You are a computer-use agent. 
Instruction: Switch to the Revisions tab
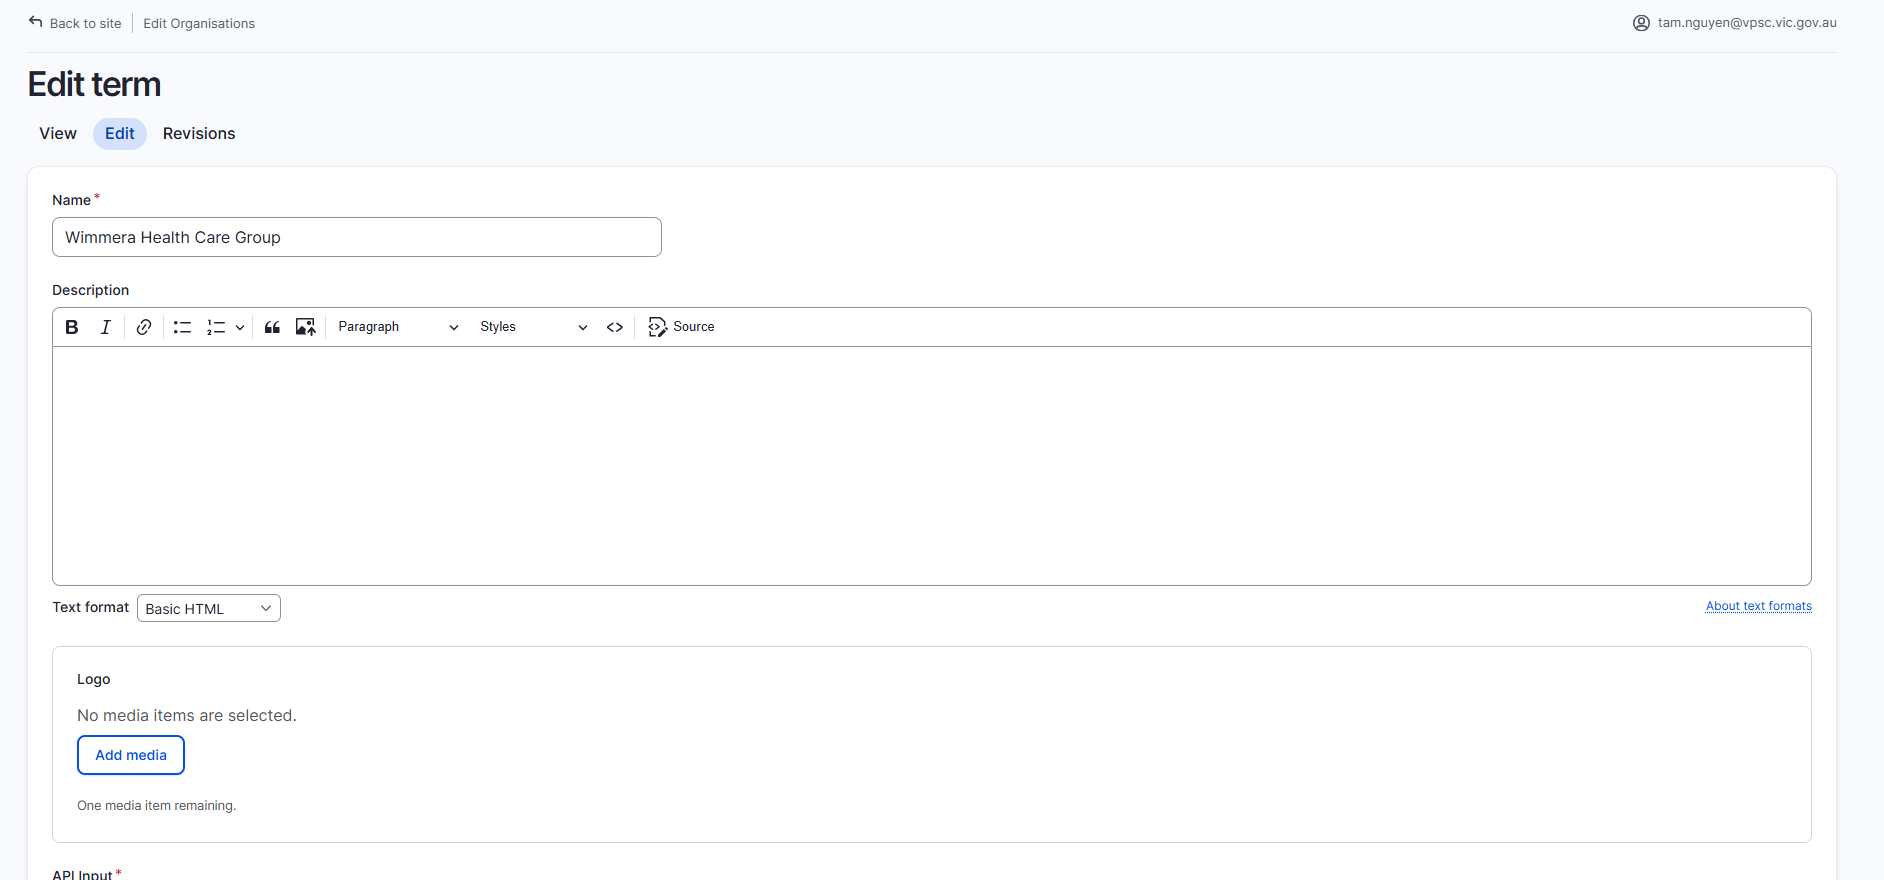[199, 134]
